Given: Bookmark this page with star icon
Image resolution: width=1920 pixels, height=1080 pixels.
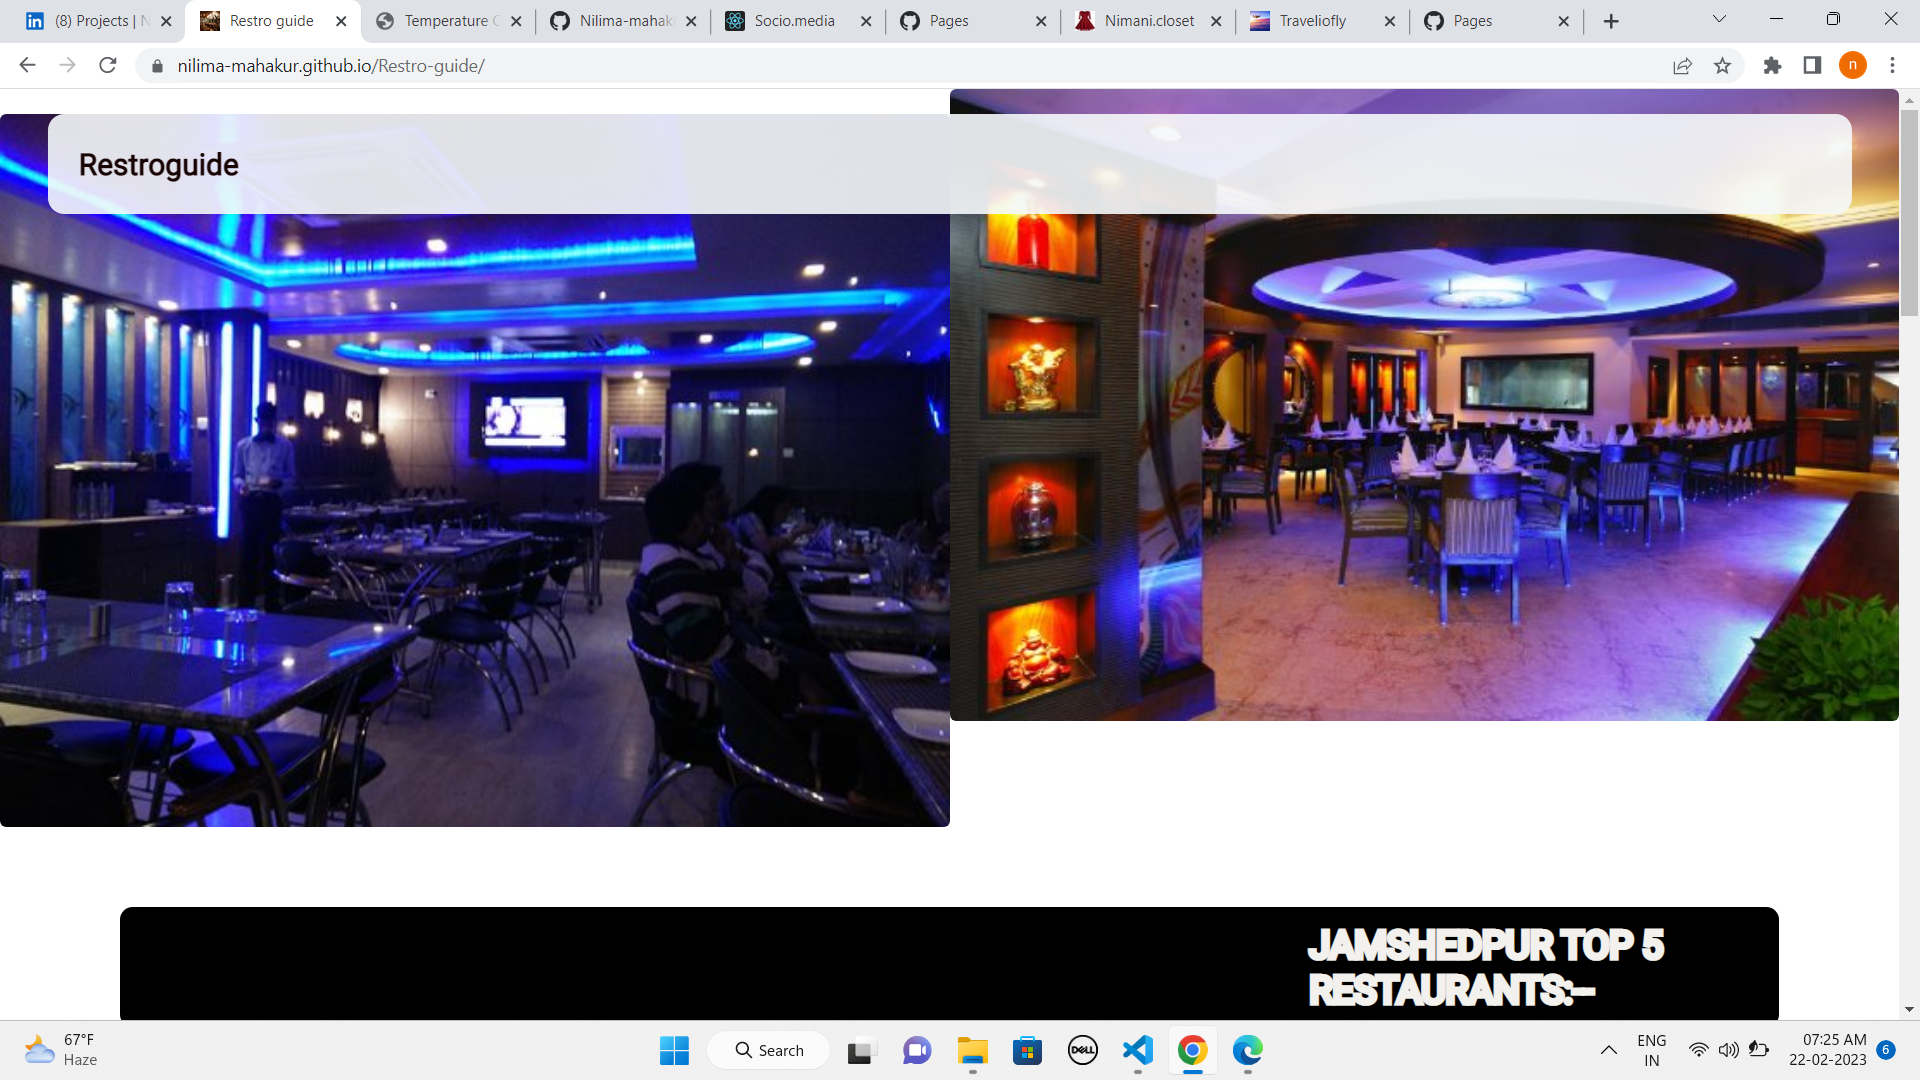Looking at the screenshot, I should coord(1722,65).
